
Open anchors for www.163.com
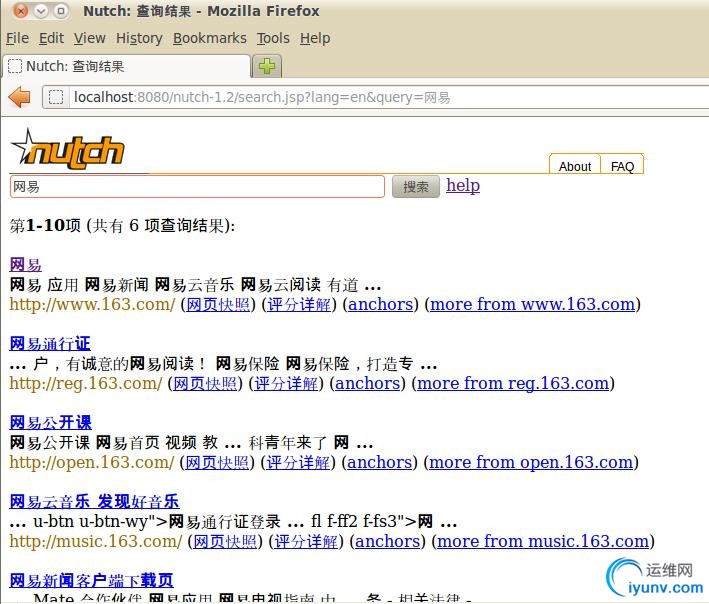pos(381,305)
